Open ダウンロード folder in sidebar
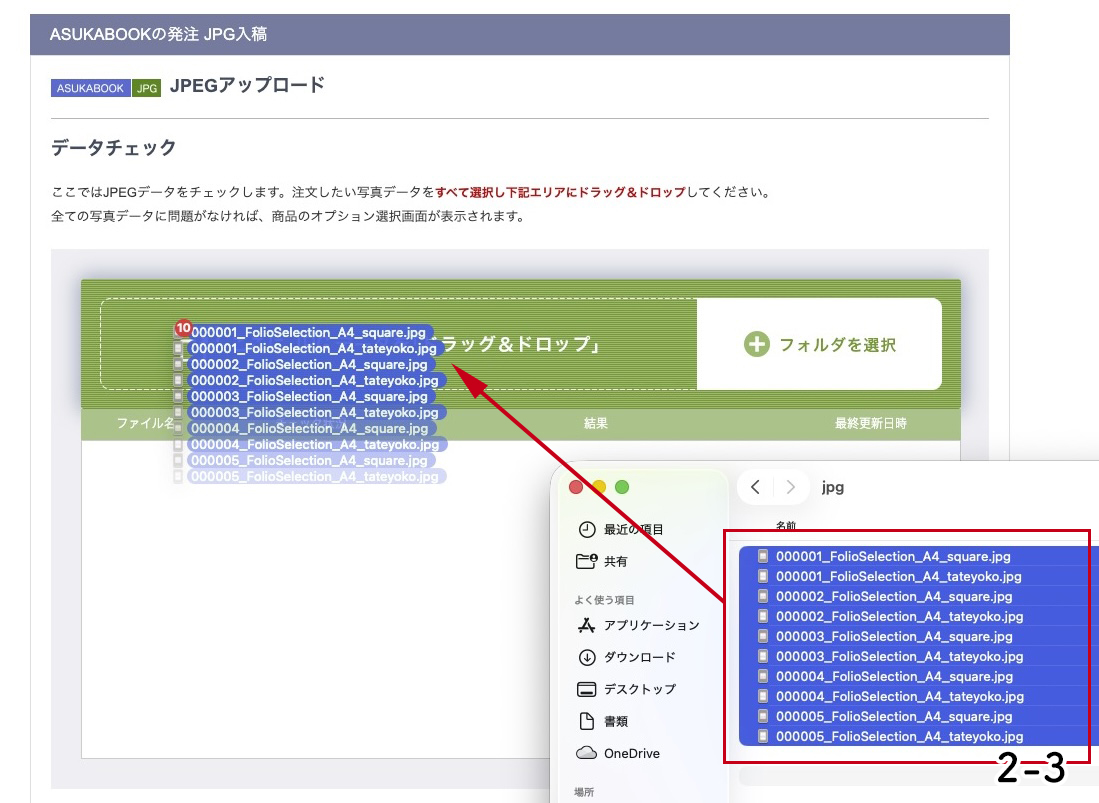1099x803 pixels. pos(638,657)
